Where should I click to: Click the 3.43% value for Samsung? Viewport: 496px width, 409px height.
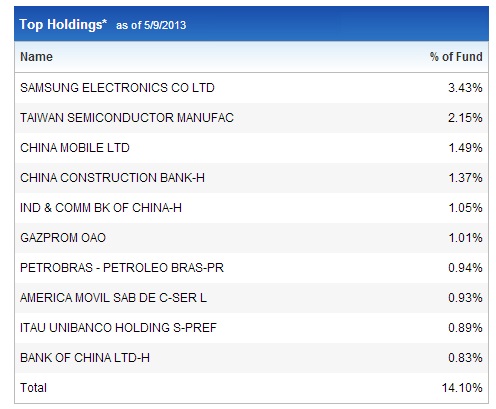465,88
